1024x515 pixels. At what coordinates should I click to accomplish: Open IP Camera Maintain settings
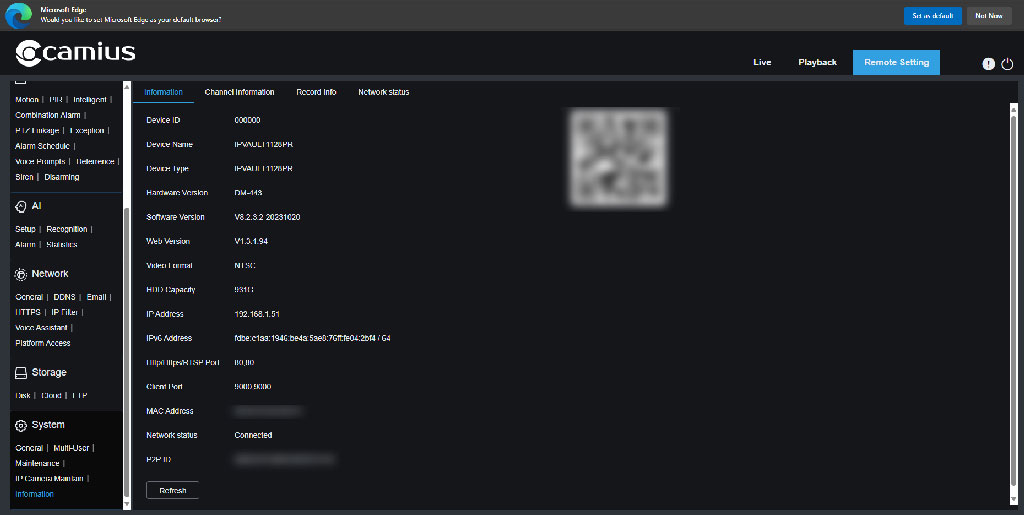[50, 479]
